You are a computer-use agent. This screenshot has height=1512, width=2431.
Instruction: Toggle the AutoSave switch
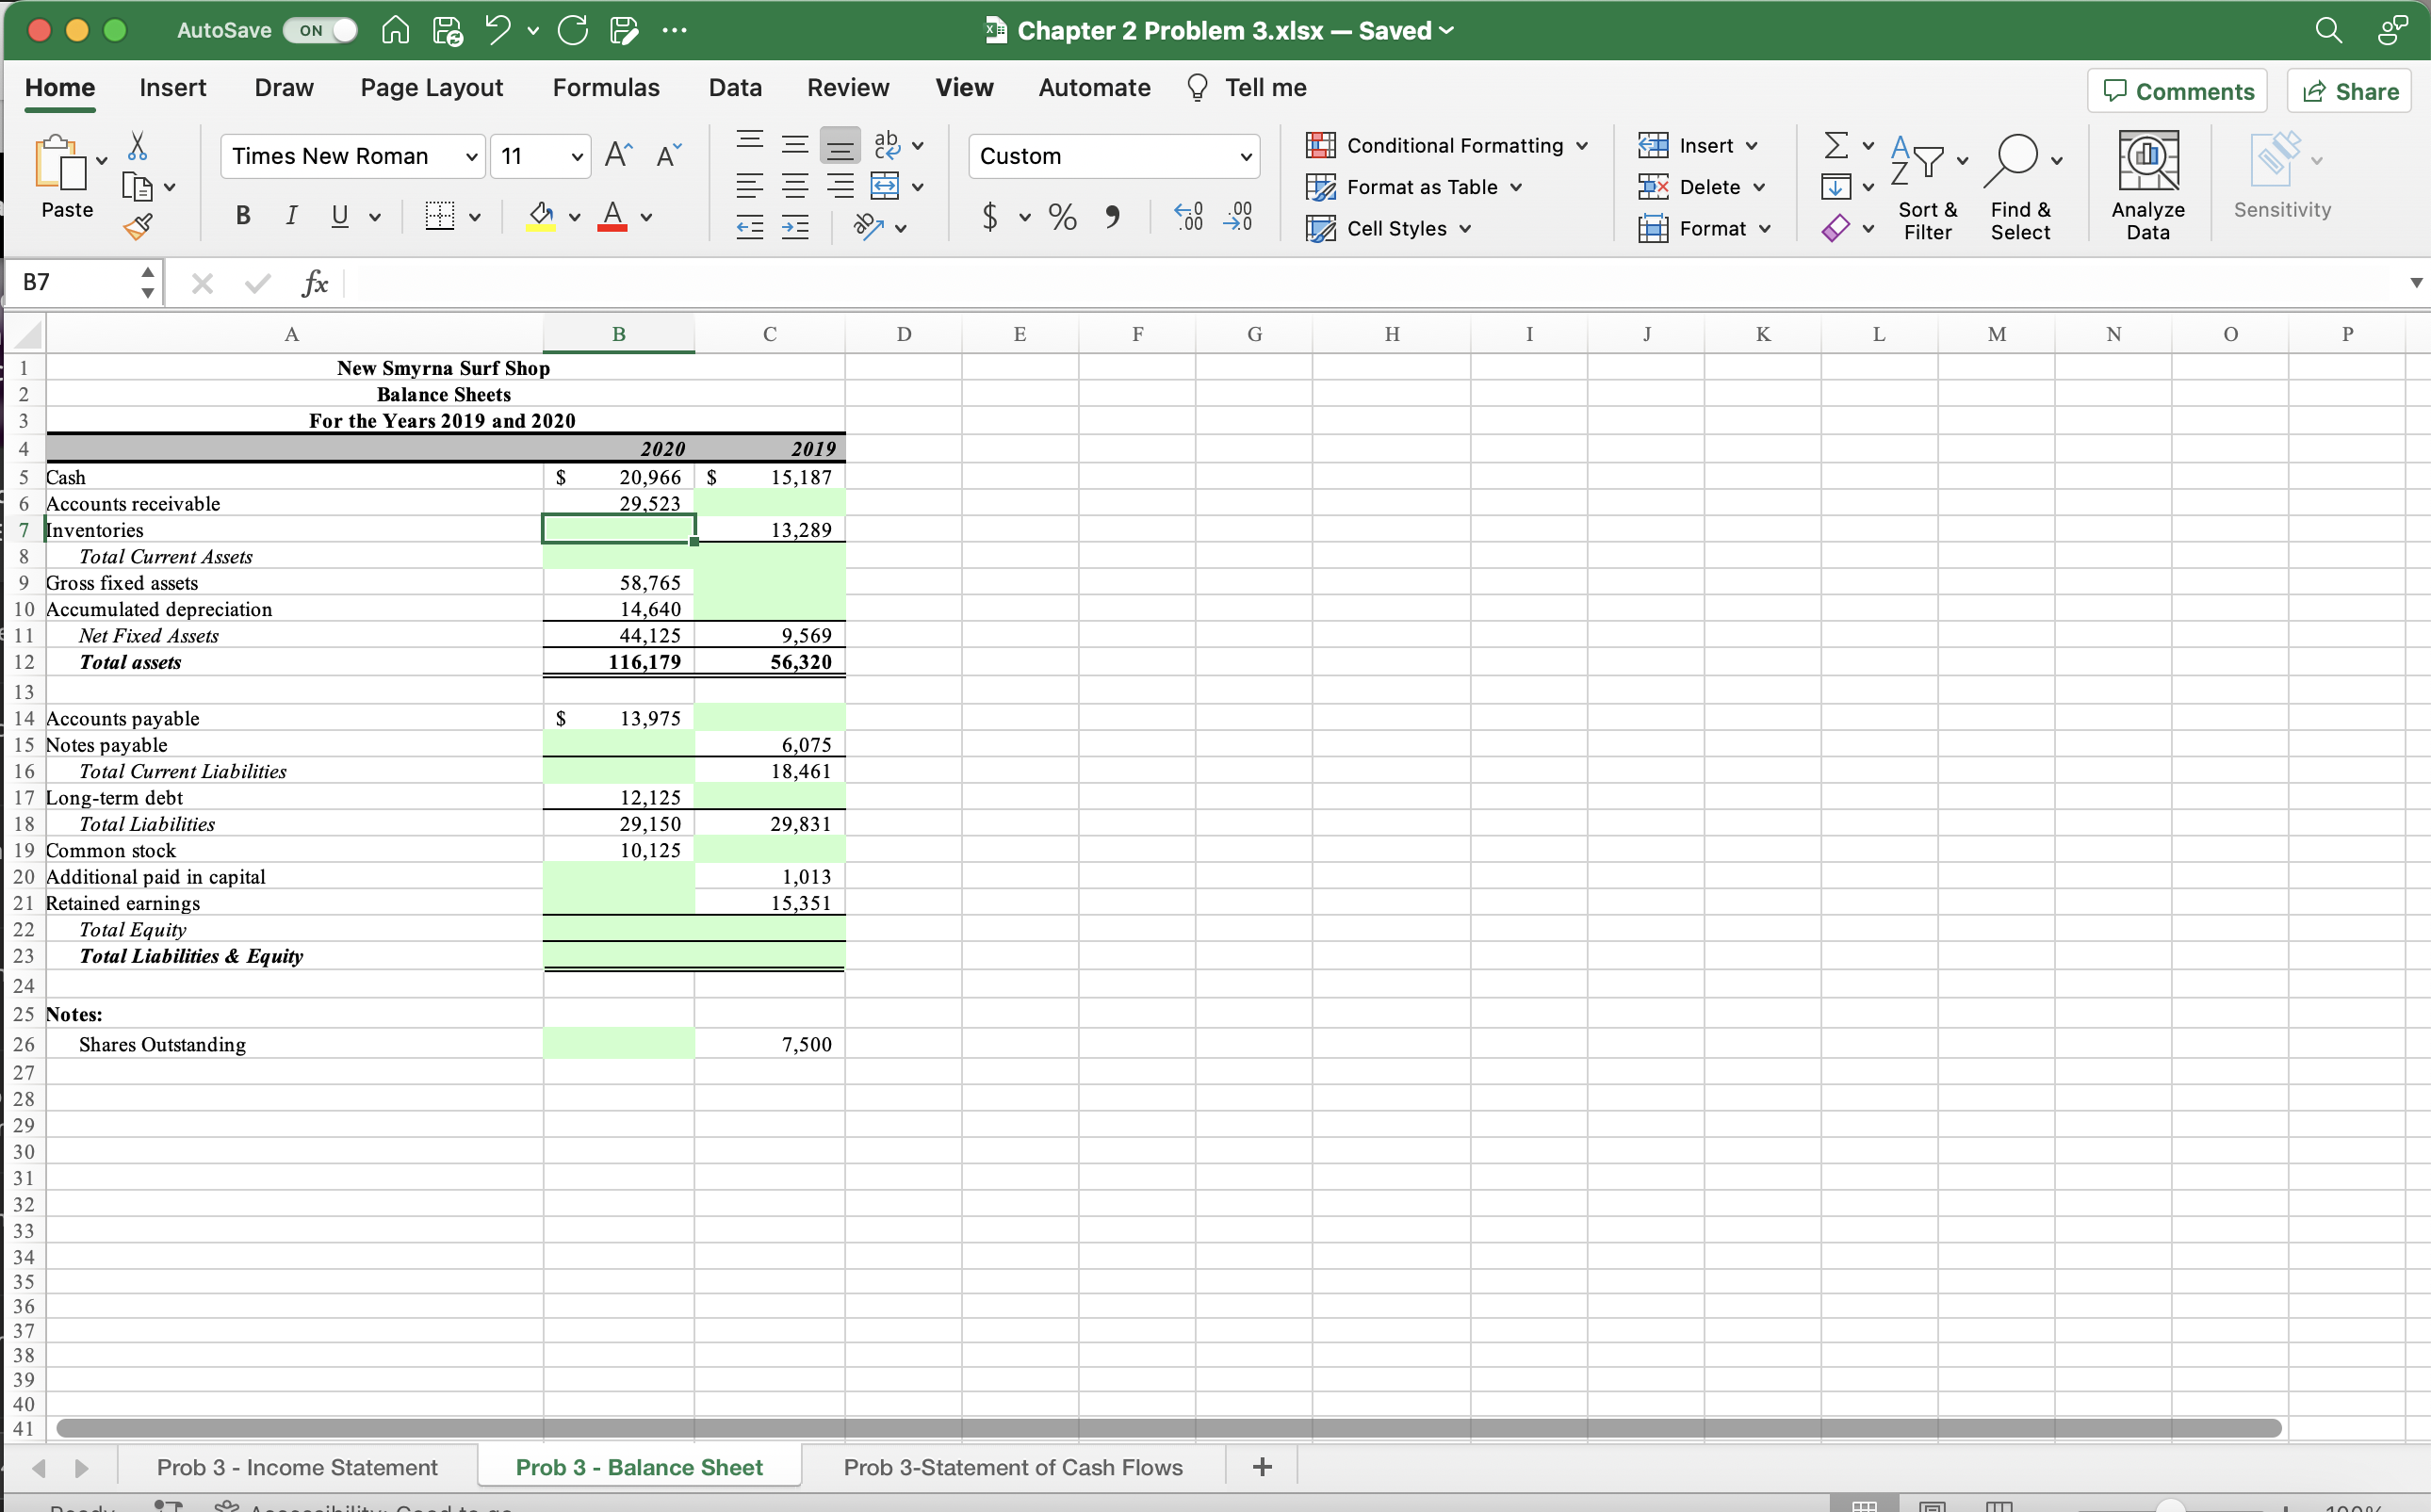(320, 30)
